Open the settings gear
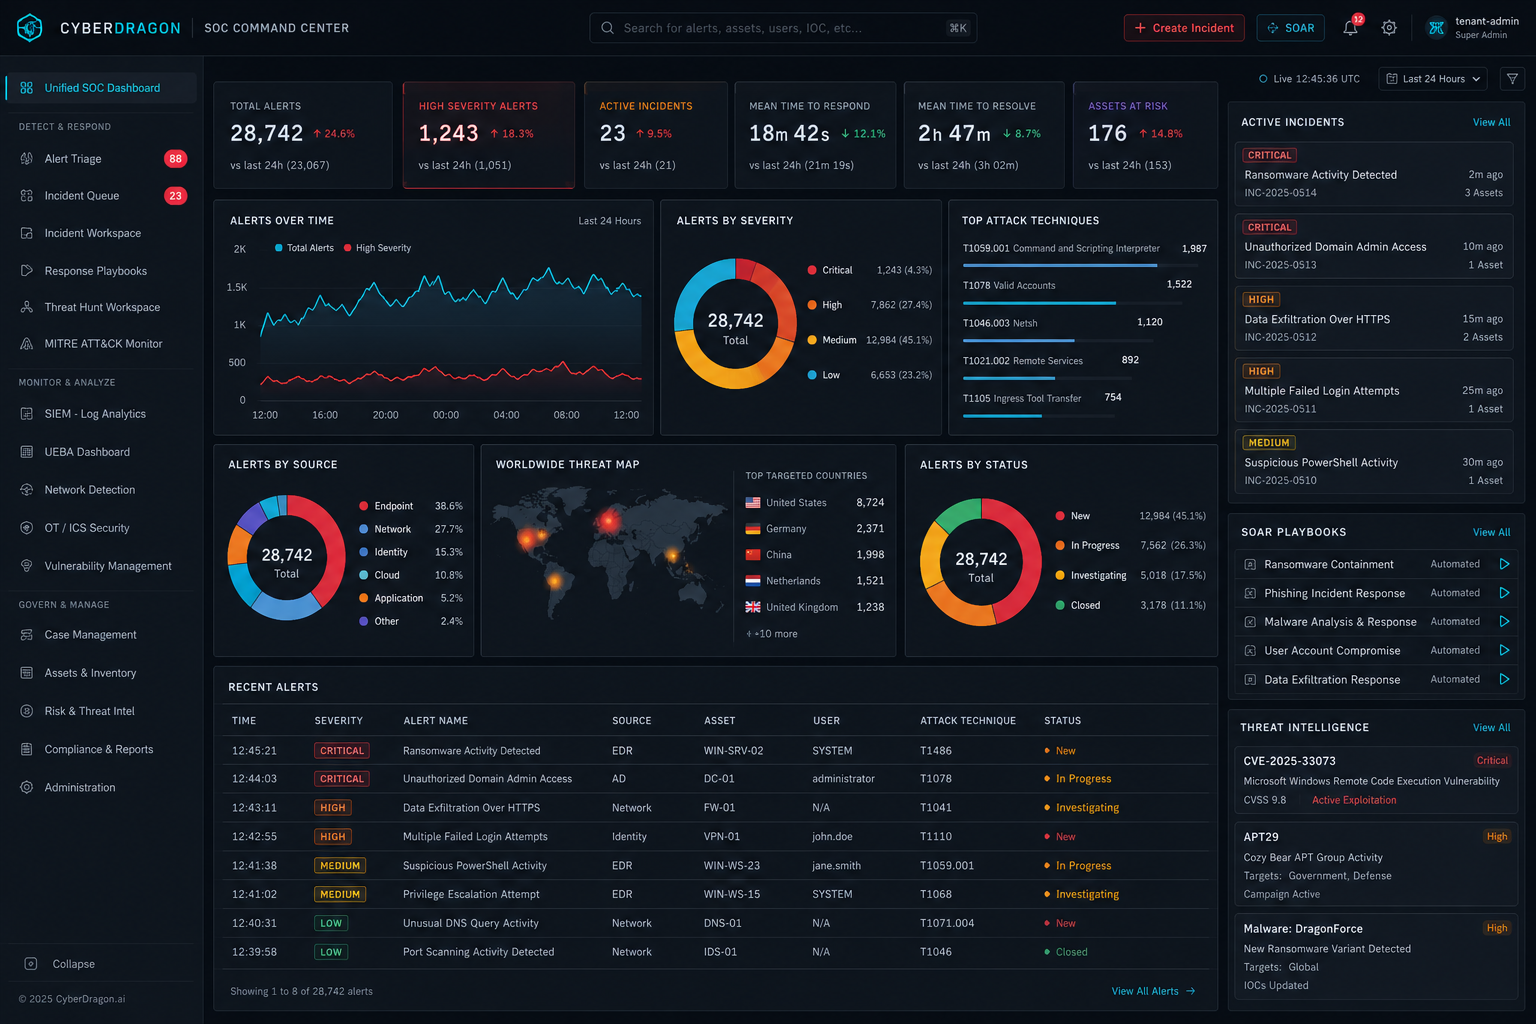Image resolution: width=1536 pixels, height=1024 pixels. pyautogui.click(x=1389, y=28)
